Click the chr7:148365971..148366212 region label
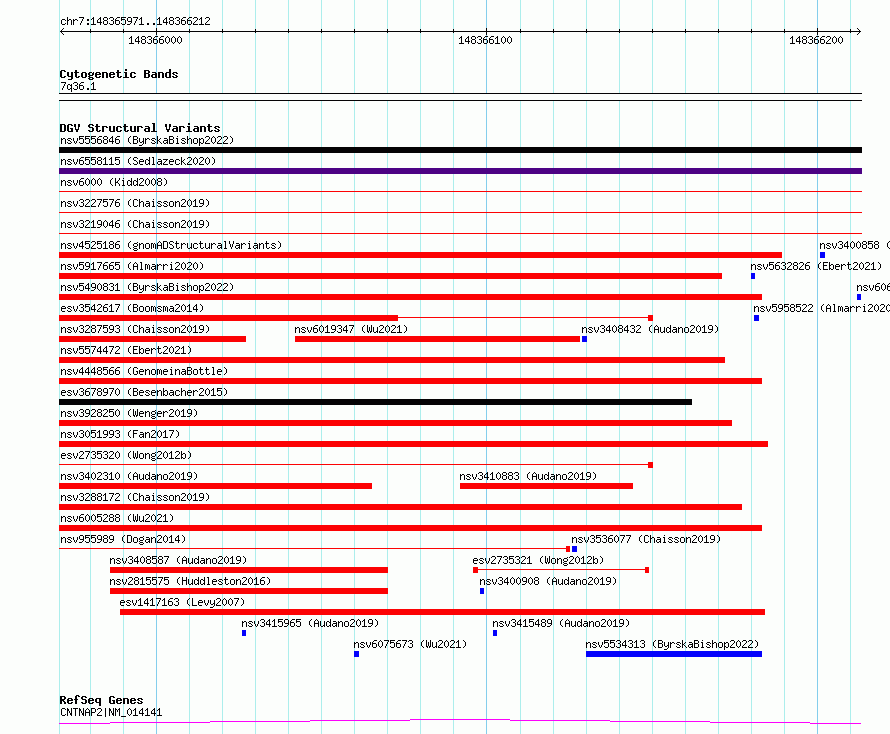Image resolution: width=890 pixels, height=734 pixels. (135, 21)
